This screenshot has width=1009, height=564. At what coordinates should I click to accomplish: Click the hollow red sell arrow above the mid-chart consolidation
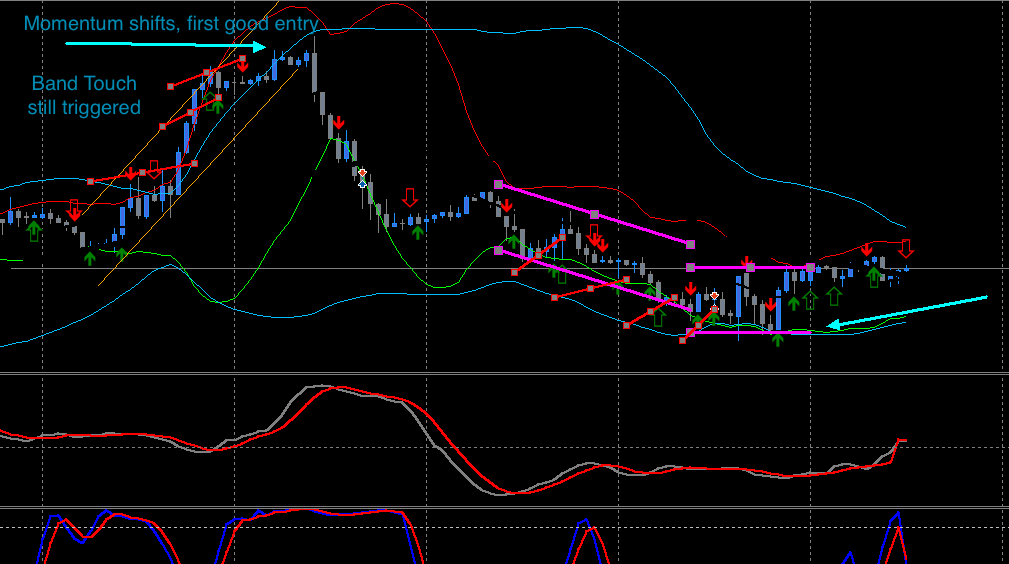410,198
